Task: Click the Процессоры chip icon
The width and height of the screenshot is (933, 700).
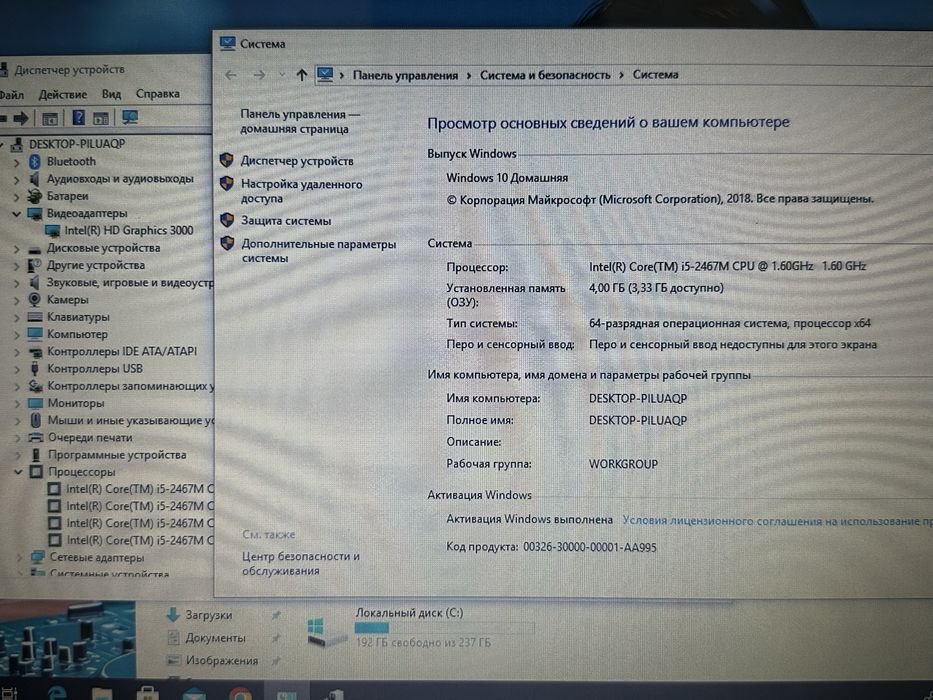Action: 36,472
